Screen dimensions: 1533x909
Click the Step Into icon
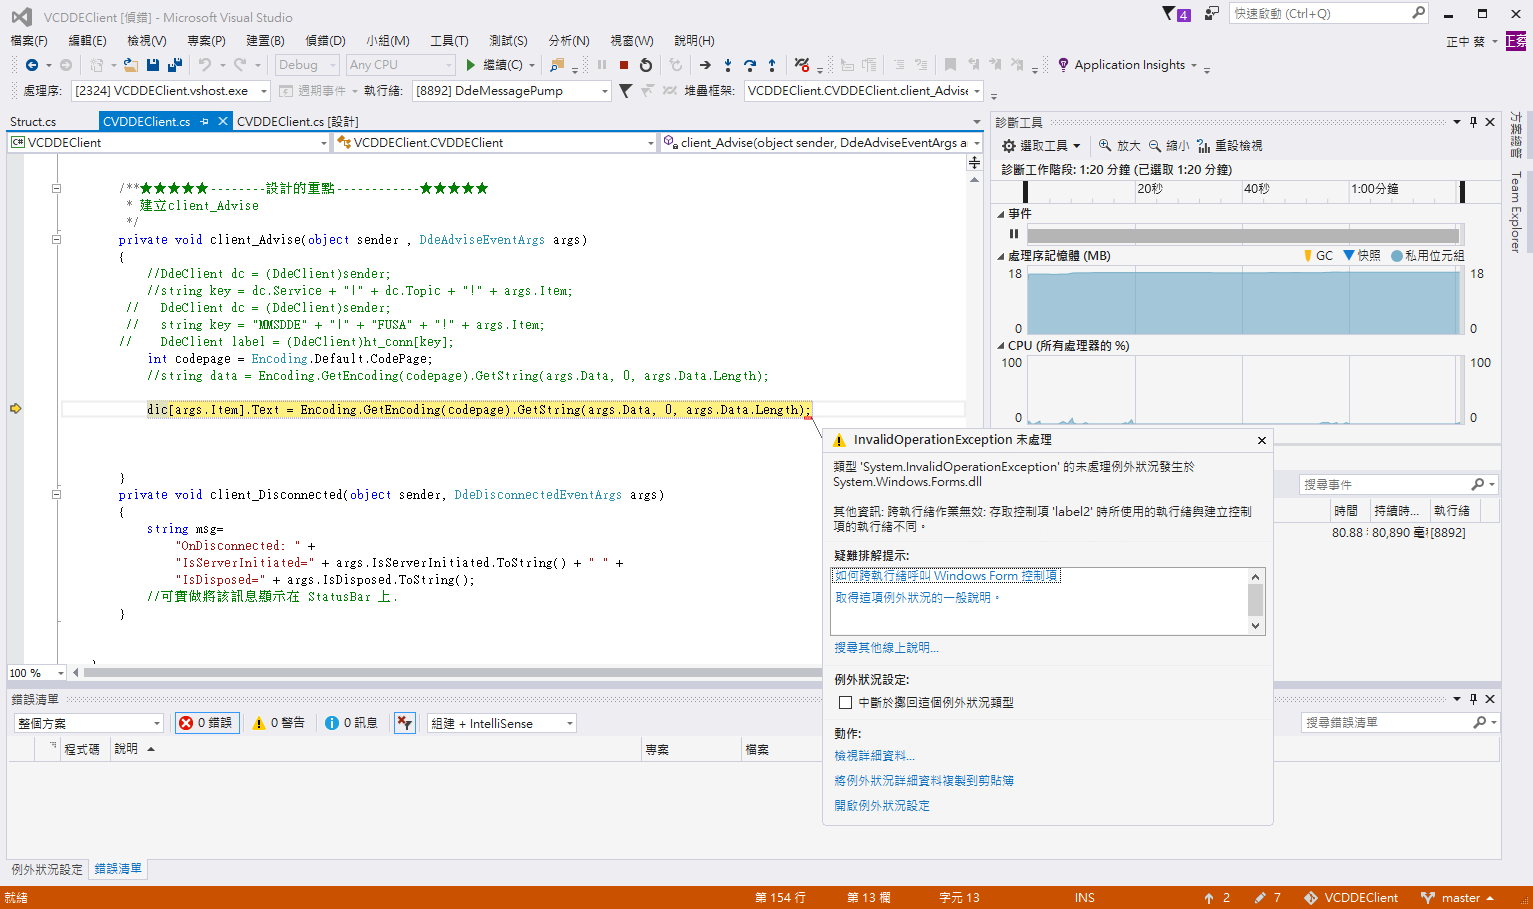coord(728,65)
